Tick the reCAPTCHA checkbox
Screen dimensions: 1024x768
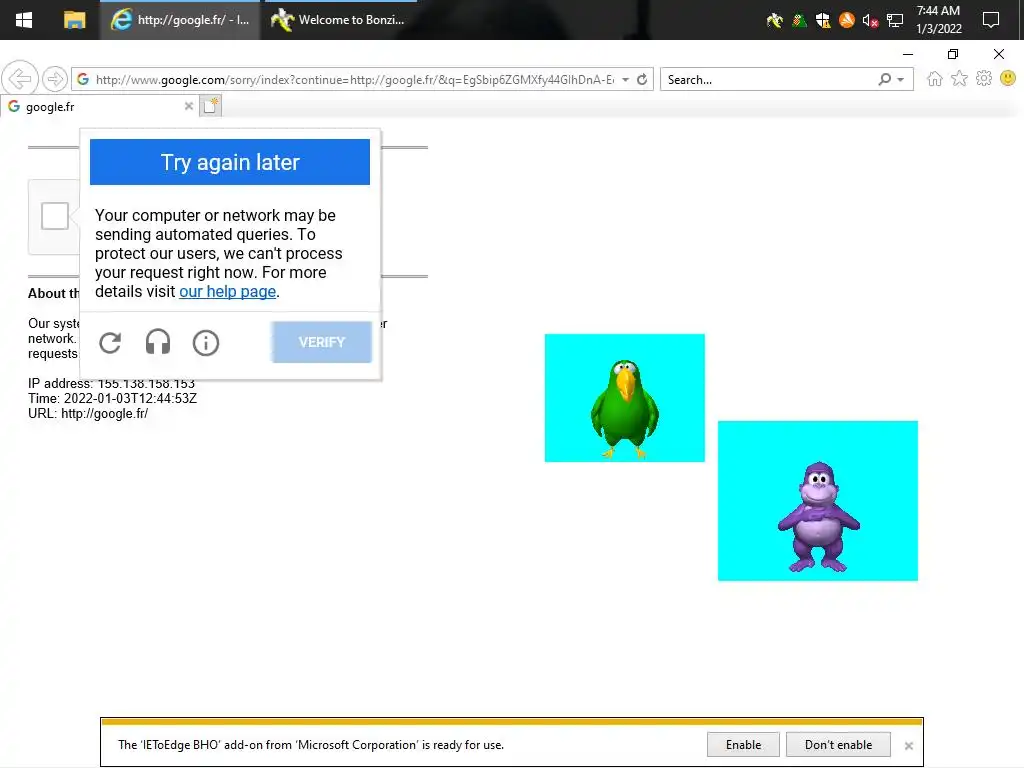click(x=55, y=216)
